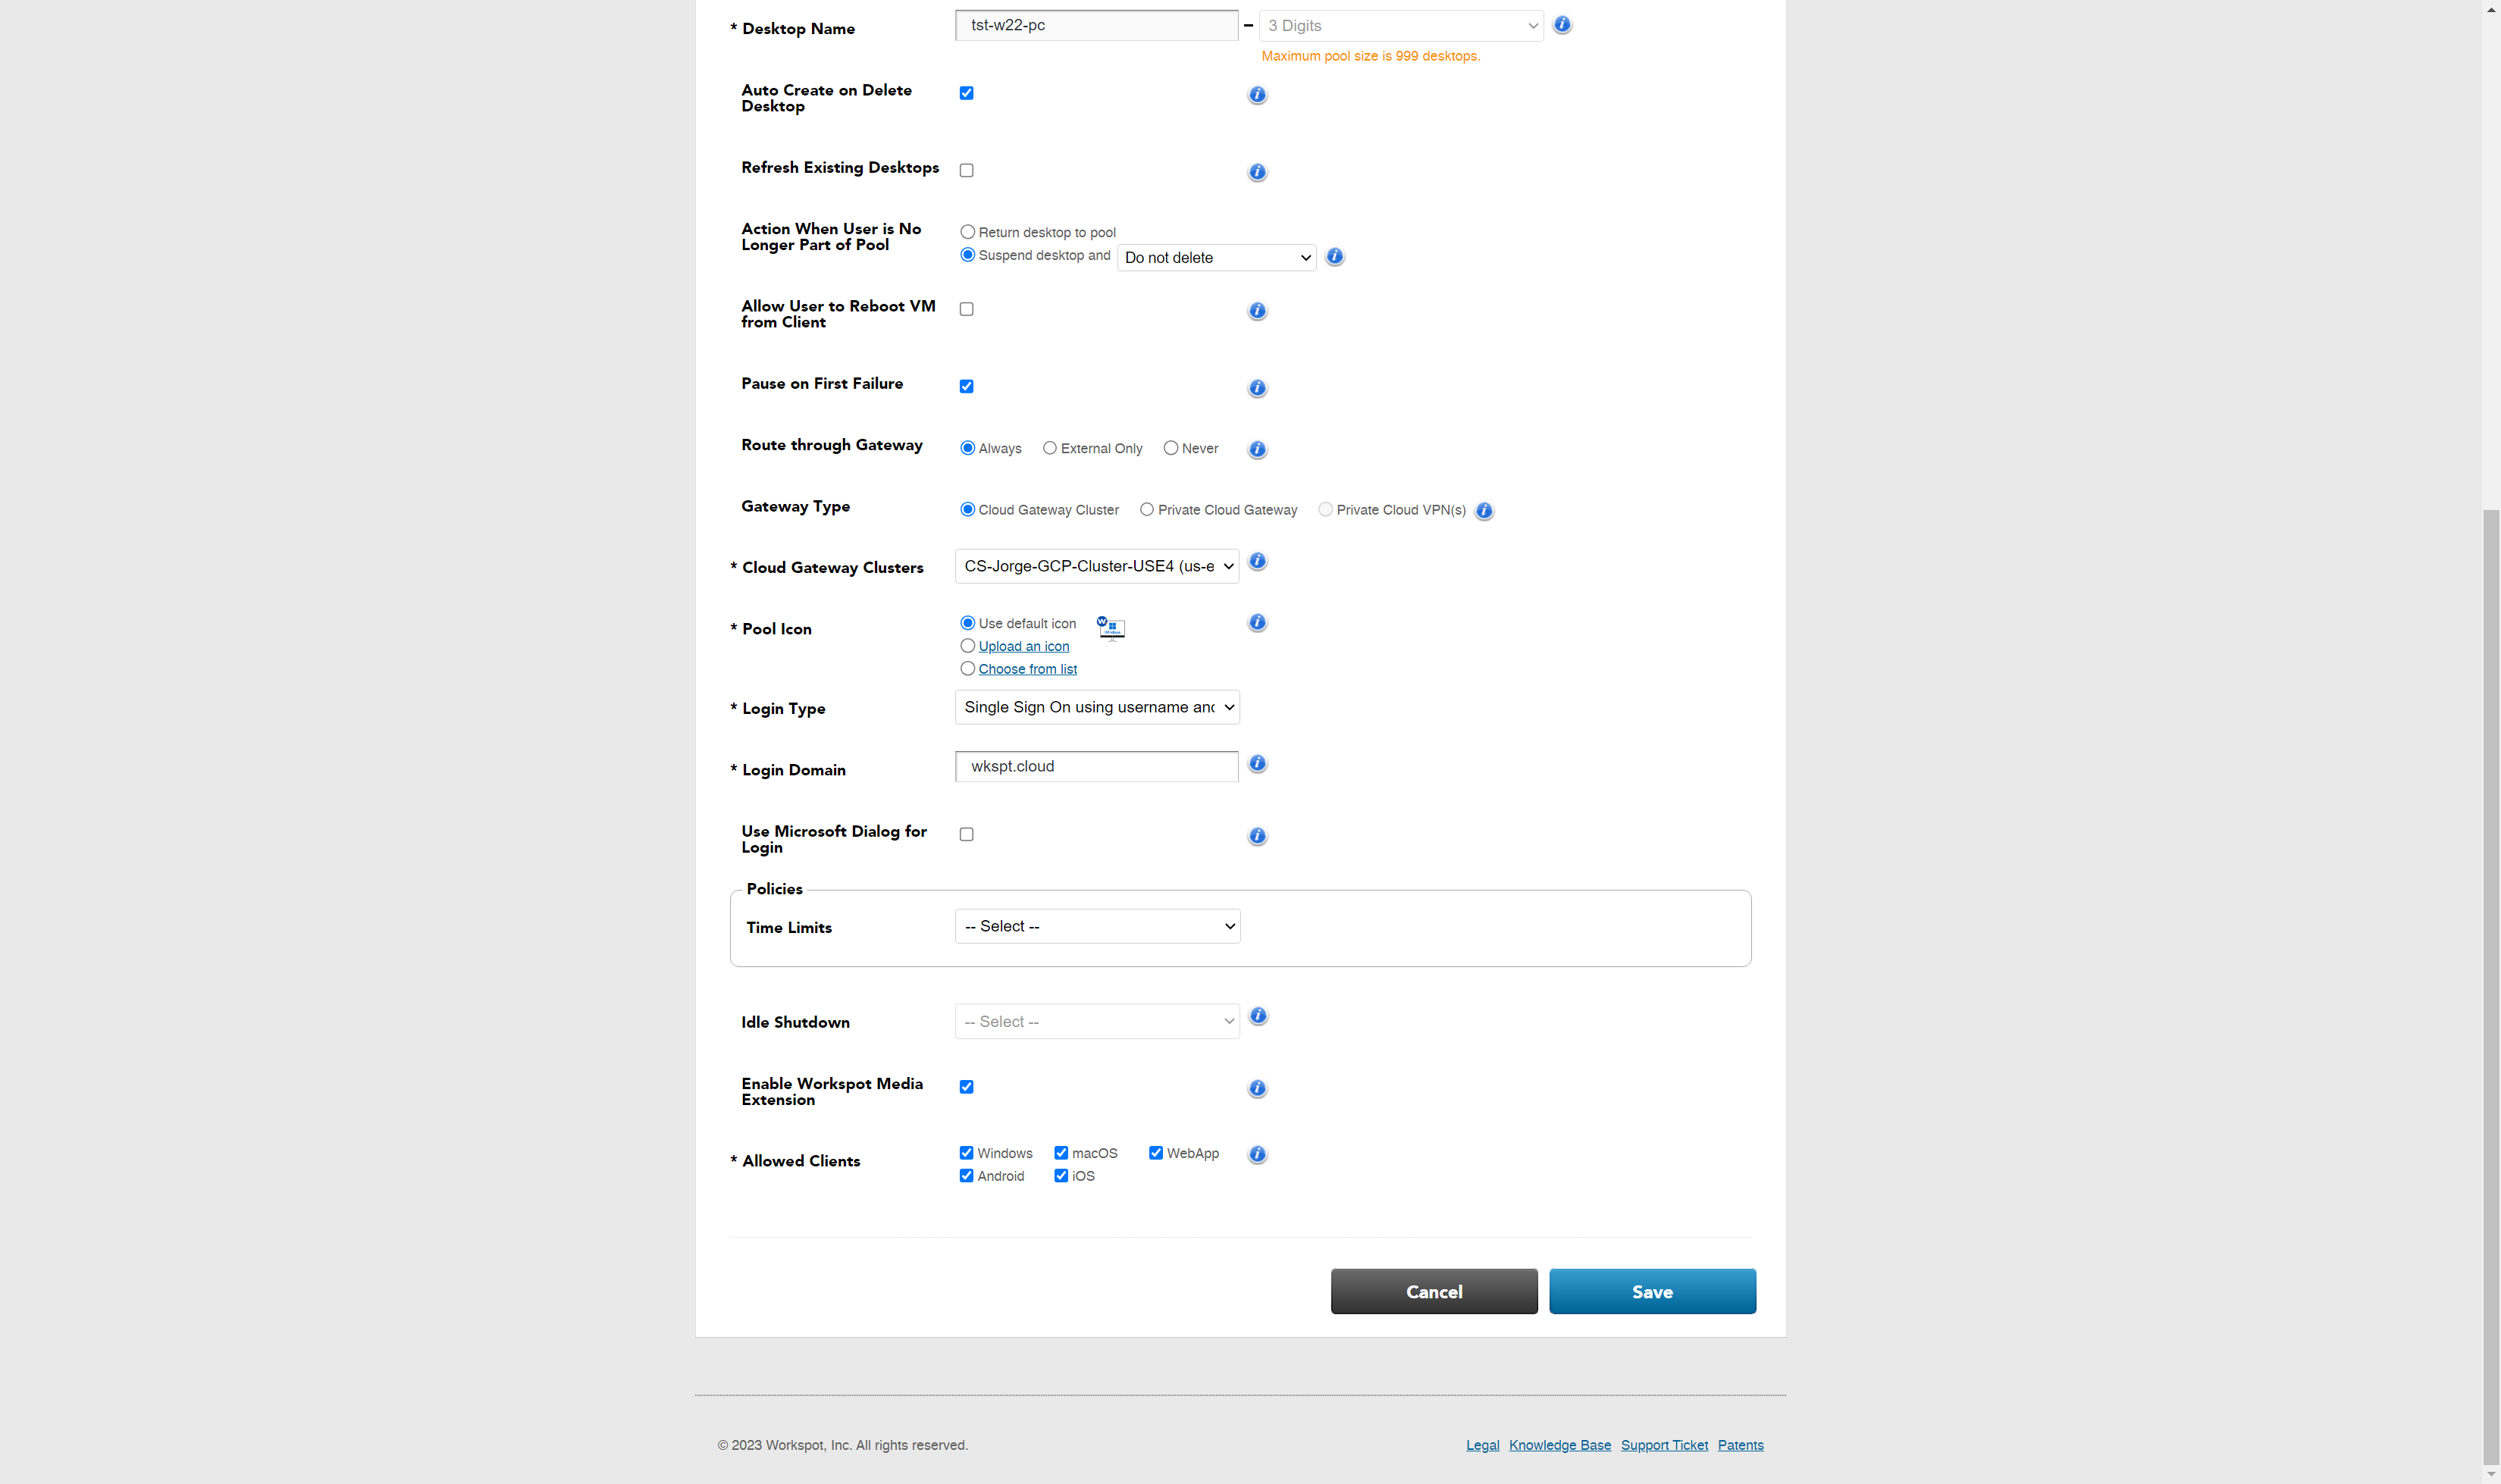The image size is (2501, 1484).
Task: Click the Save button
Action: (x=1652, y=1291)
